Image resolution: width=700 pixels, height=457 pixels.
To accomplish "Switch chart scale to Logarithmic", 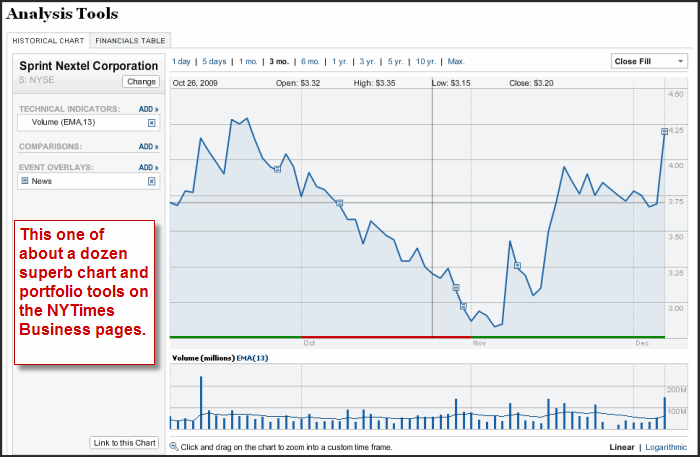I will [x=666, y=447].
